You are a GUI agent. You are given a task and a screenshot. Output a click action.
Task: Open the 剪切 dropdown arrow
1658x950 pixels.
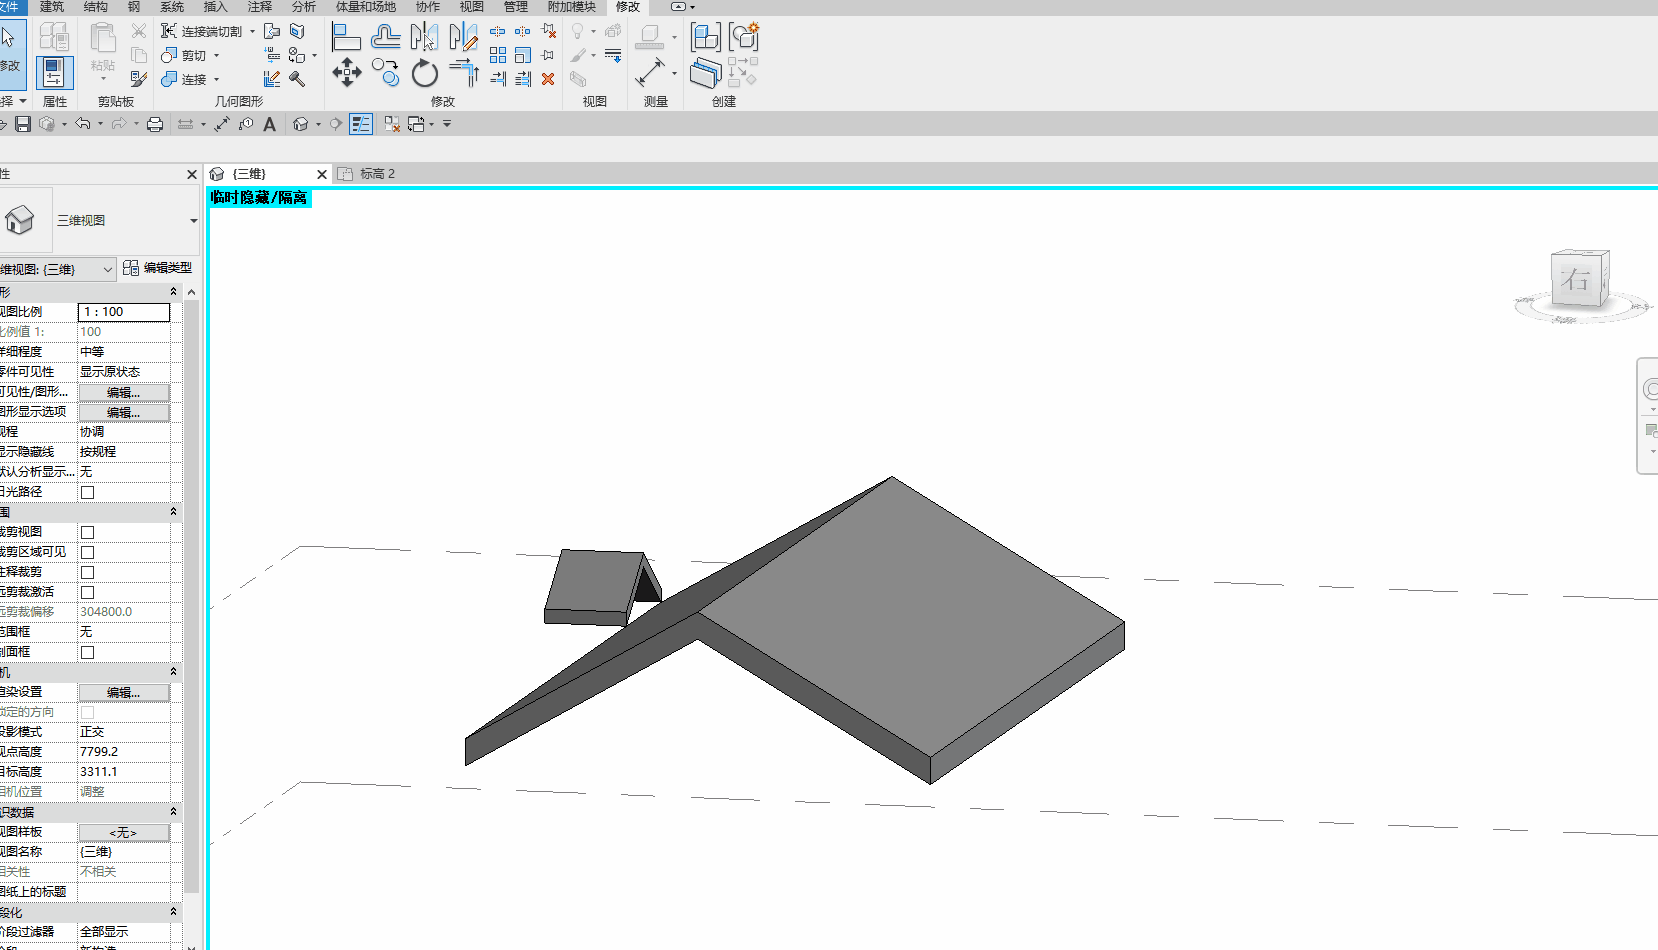[216, 56]
